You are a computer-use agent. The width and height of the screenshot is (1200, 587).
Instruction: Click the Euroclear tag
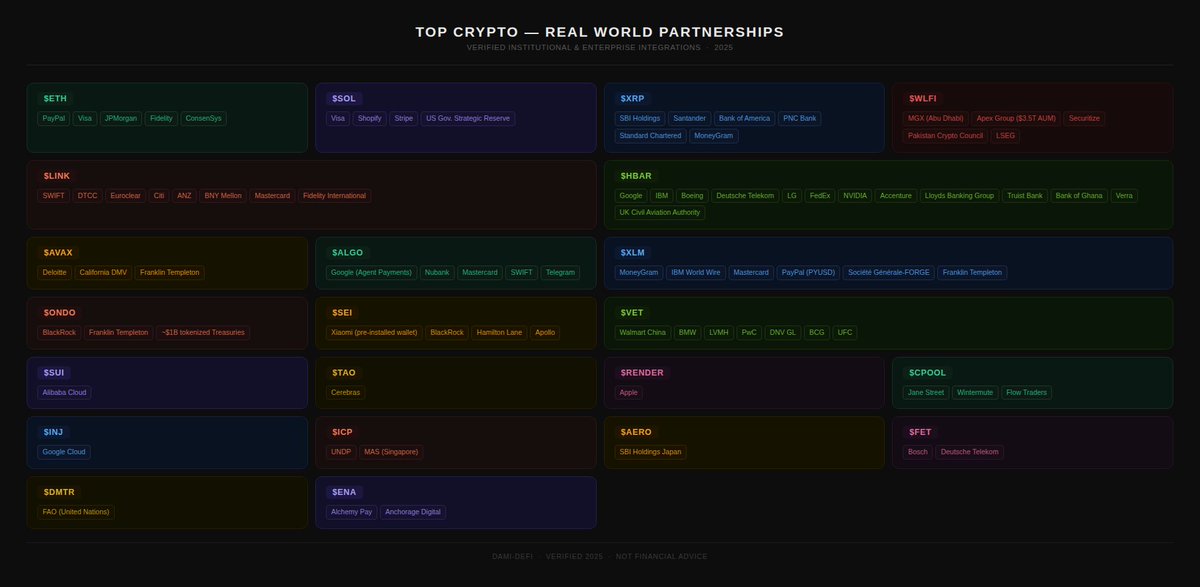click(125, 195)
